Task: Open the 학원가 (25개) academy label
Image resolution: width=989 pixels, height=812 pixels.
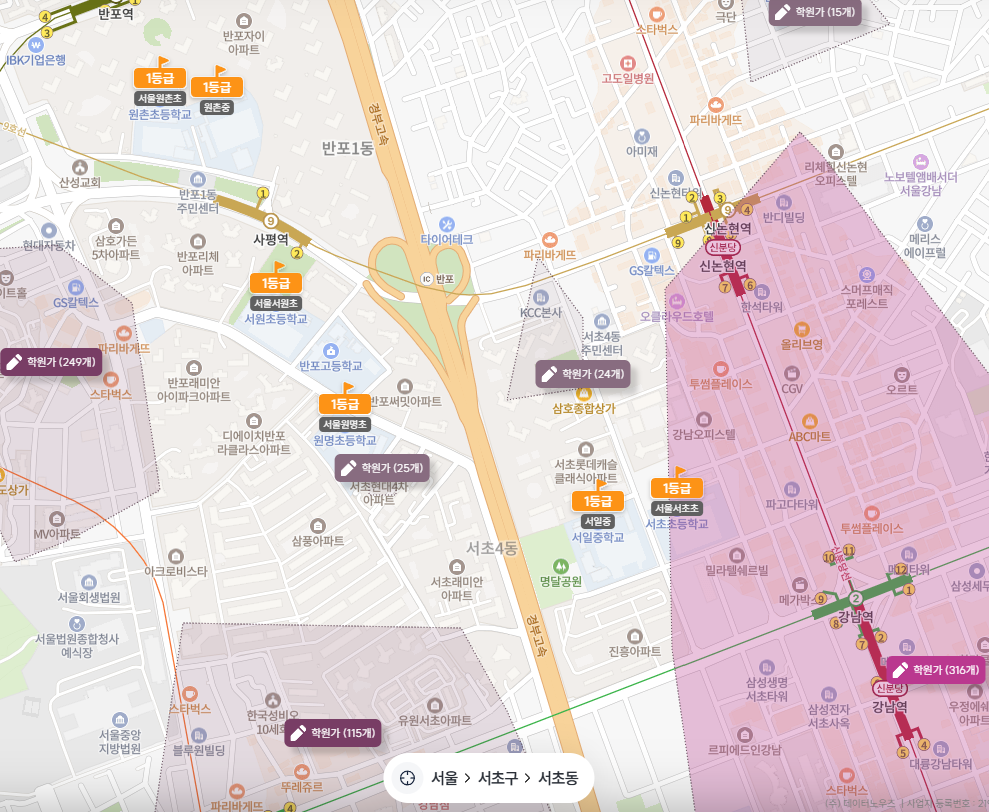Action: (382, 468)
